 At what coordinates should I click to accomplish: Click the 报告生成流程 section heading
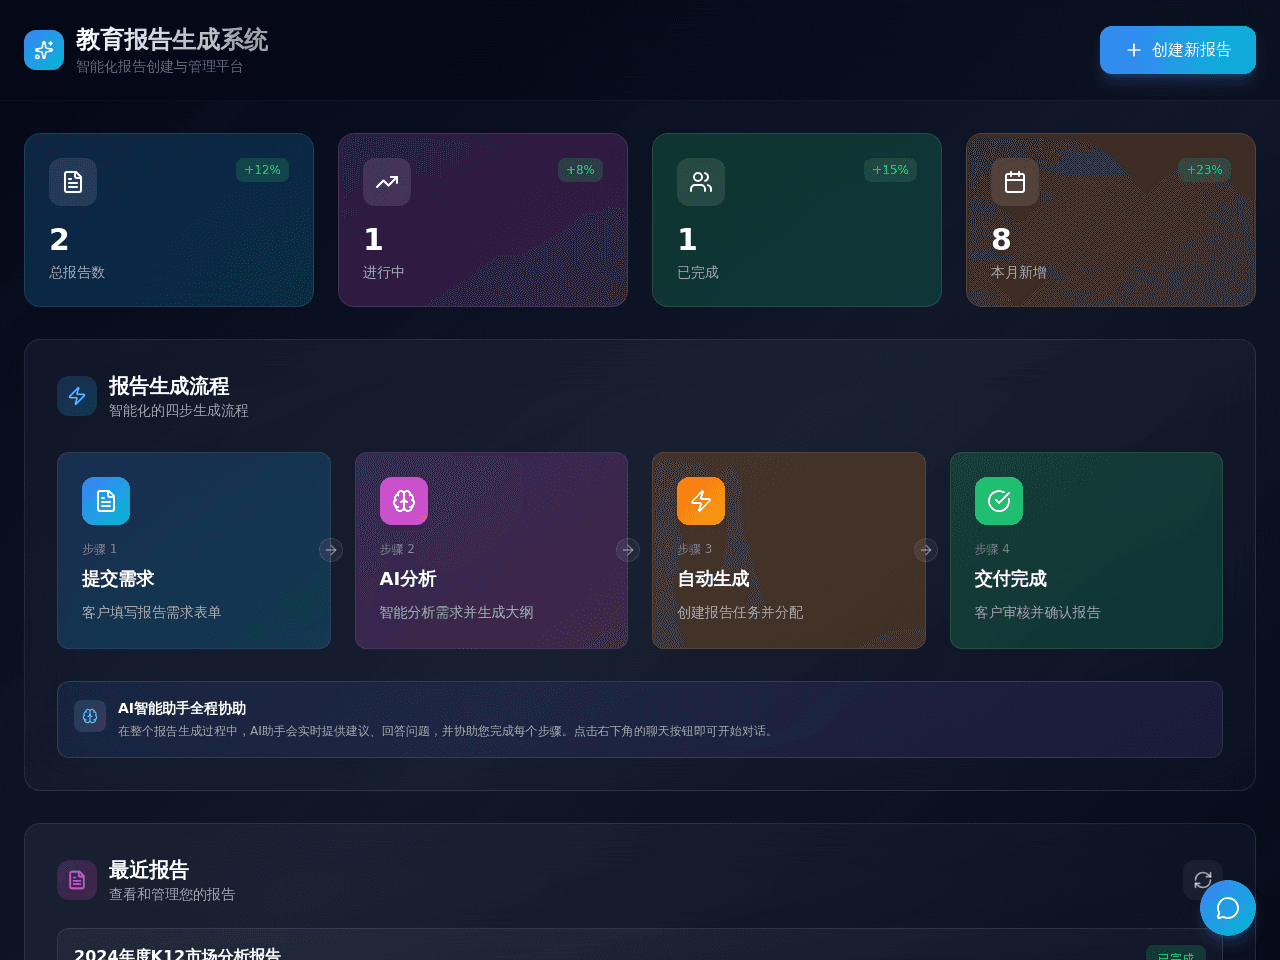pyautogui.click(x=169, y=386)
